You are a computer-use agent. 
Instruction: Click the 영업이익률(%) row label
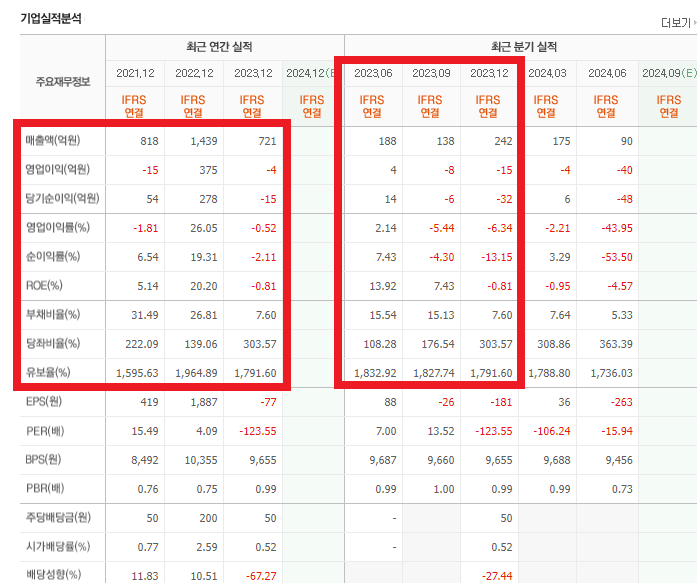[58, 228]
